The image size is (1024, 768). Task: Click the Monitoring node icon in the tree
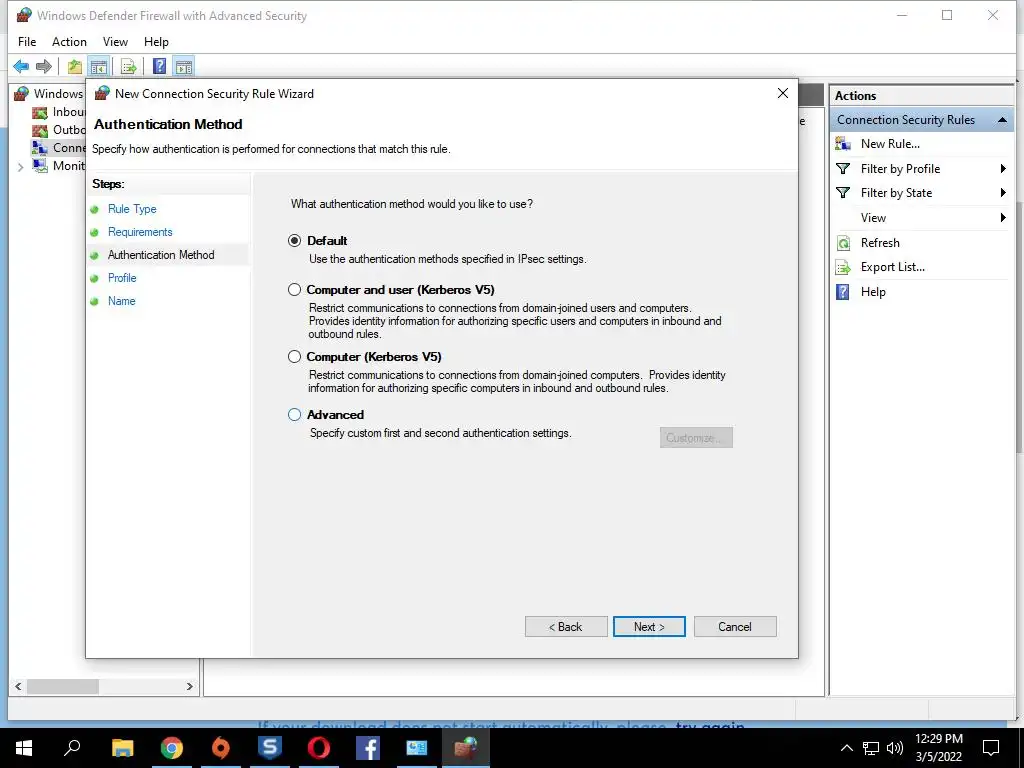click(x=40, y=166)
